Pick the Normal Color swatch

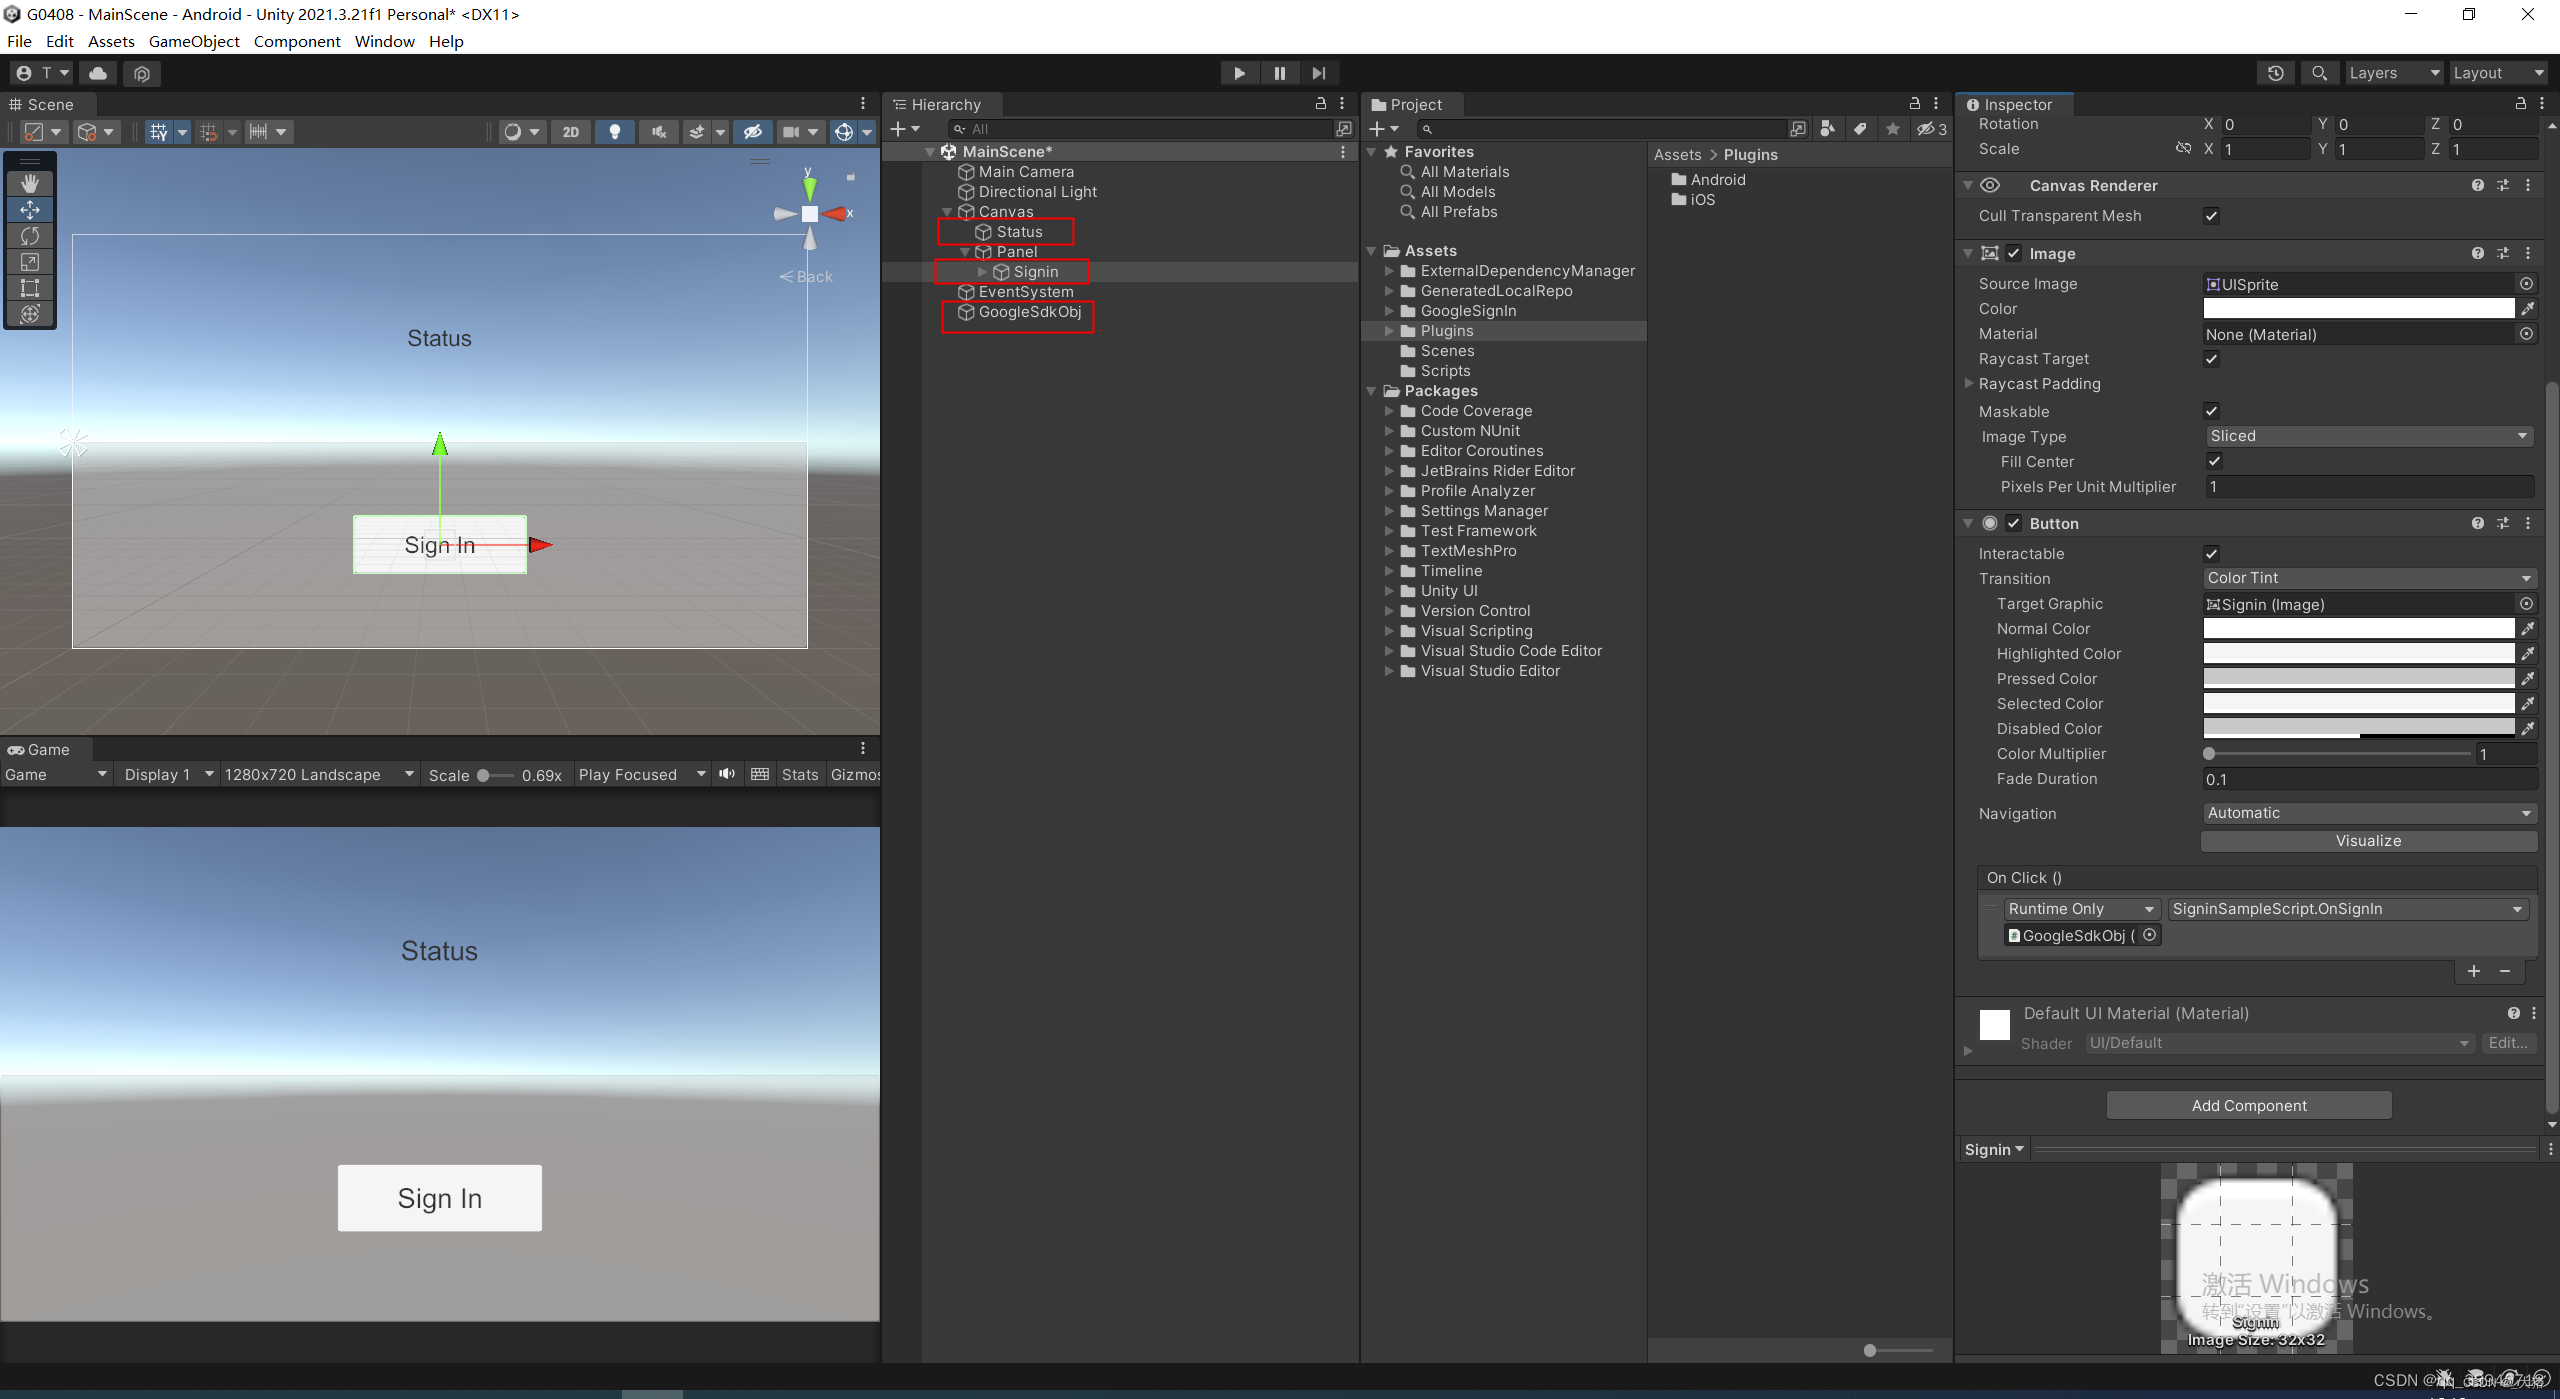[x=2358, y=628]
